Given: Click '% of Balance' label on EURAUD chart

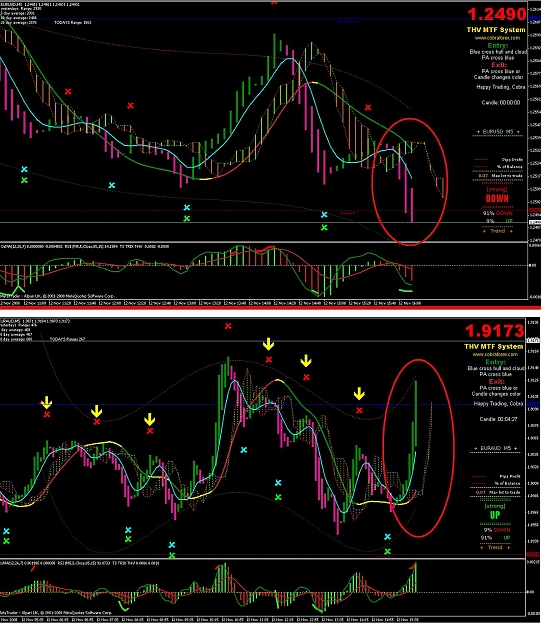Looking at the screenshot, I should click(508, 483).
